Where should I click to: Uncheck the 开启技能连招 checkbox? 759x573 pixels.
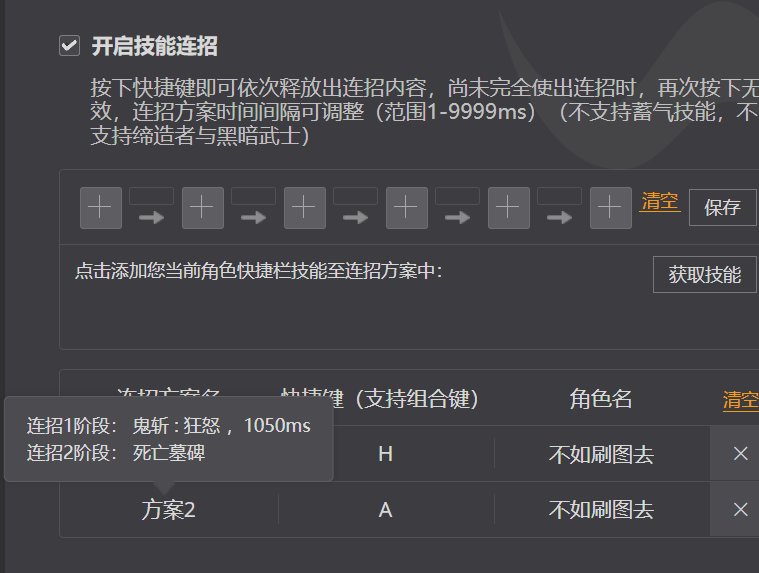click(x=69, y=46)
